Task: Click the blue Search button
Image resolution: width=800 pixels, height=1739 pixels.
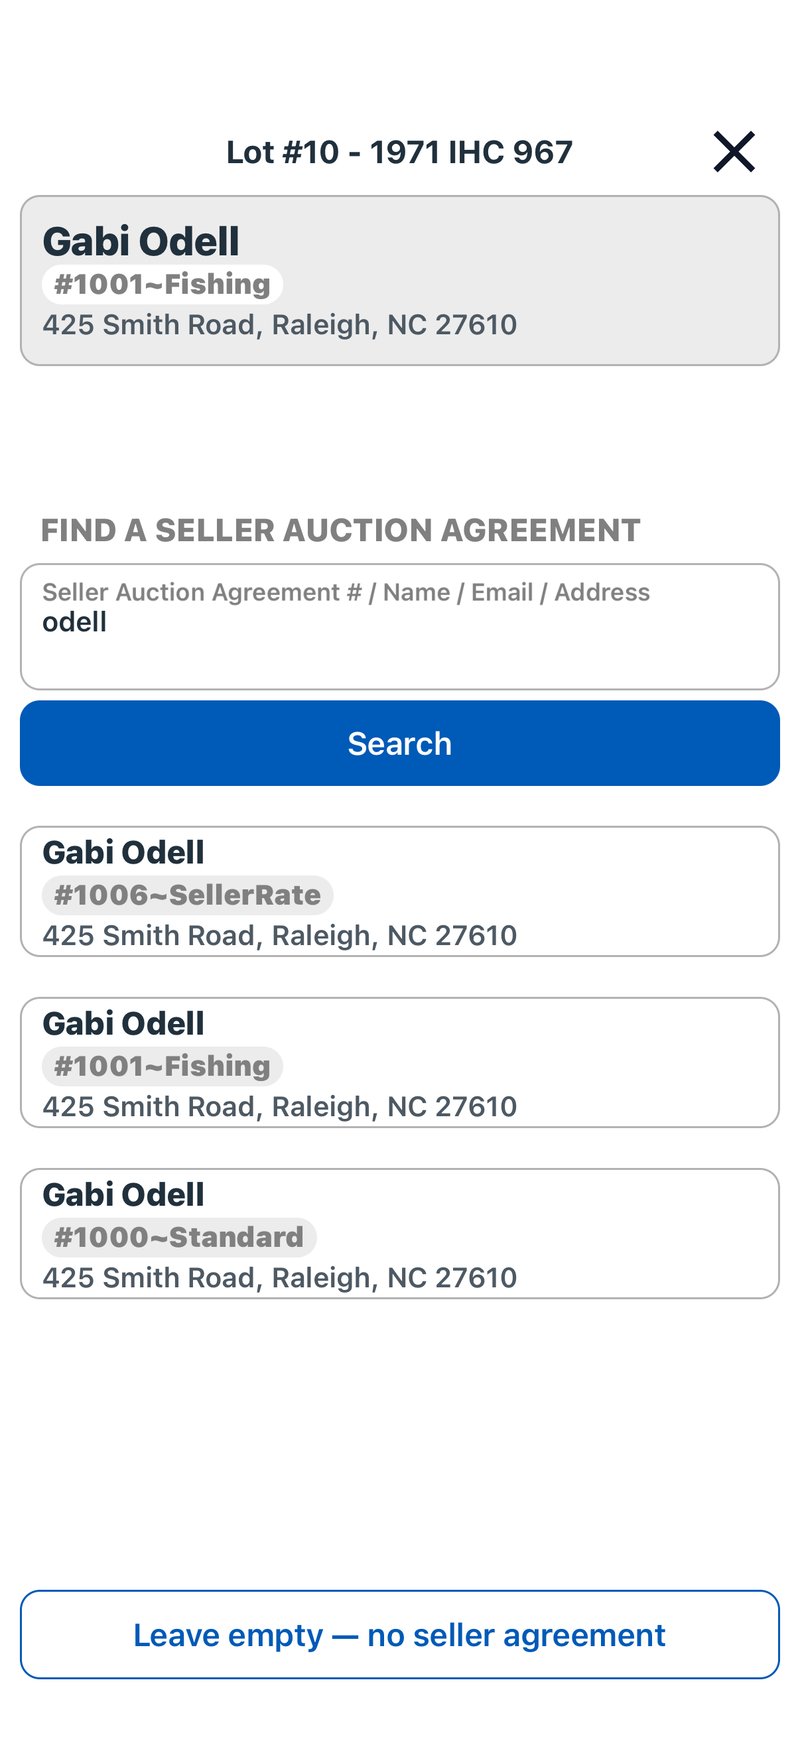Action: point(400,743)
